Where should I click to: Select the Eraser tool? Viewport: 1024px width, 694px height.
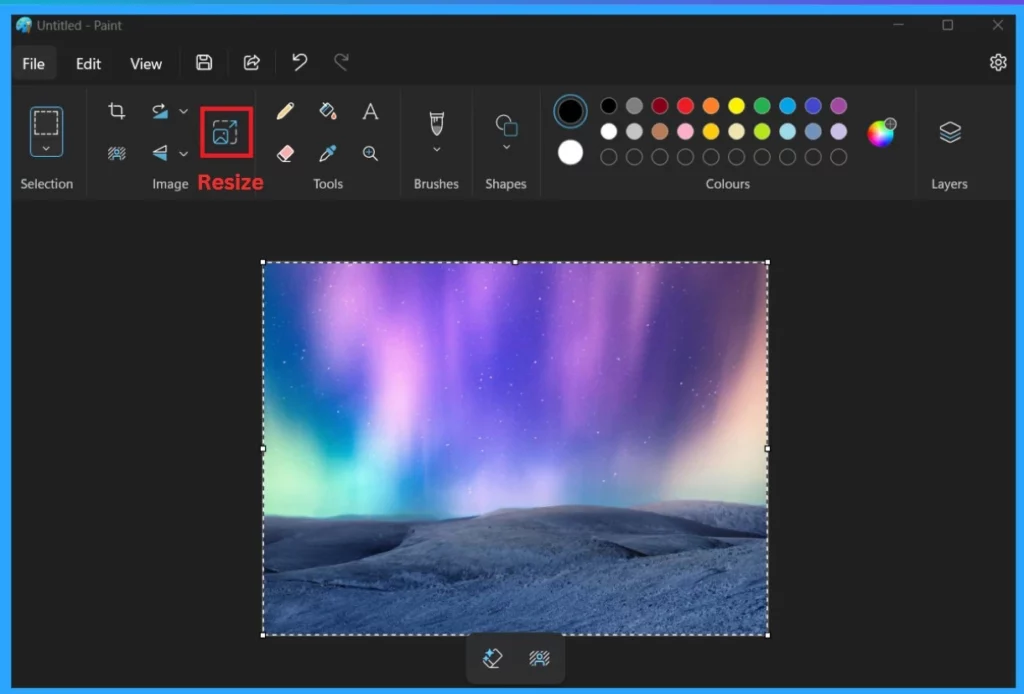pyautogui.click(x=285, y=153)
